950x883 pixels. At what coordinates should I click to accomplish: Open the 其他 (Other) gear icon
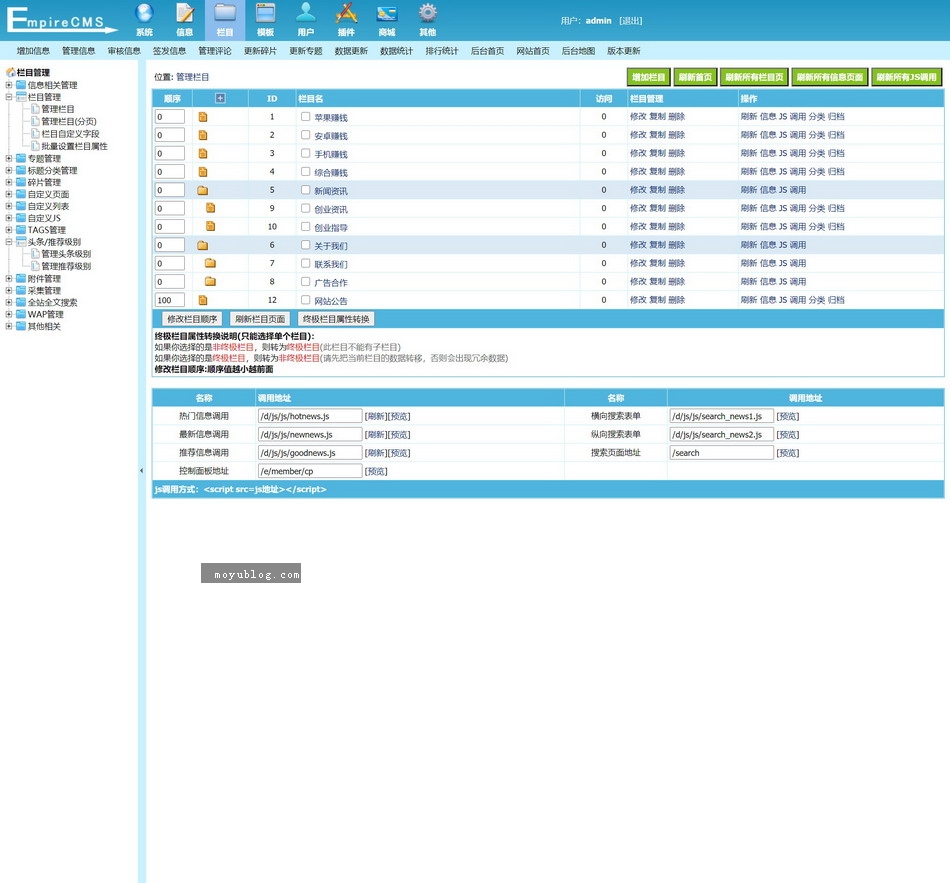point(427,19)
